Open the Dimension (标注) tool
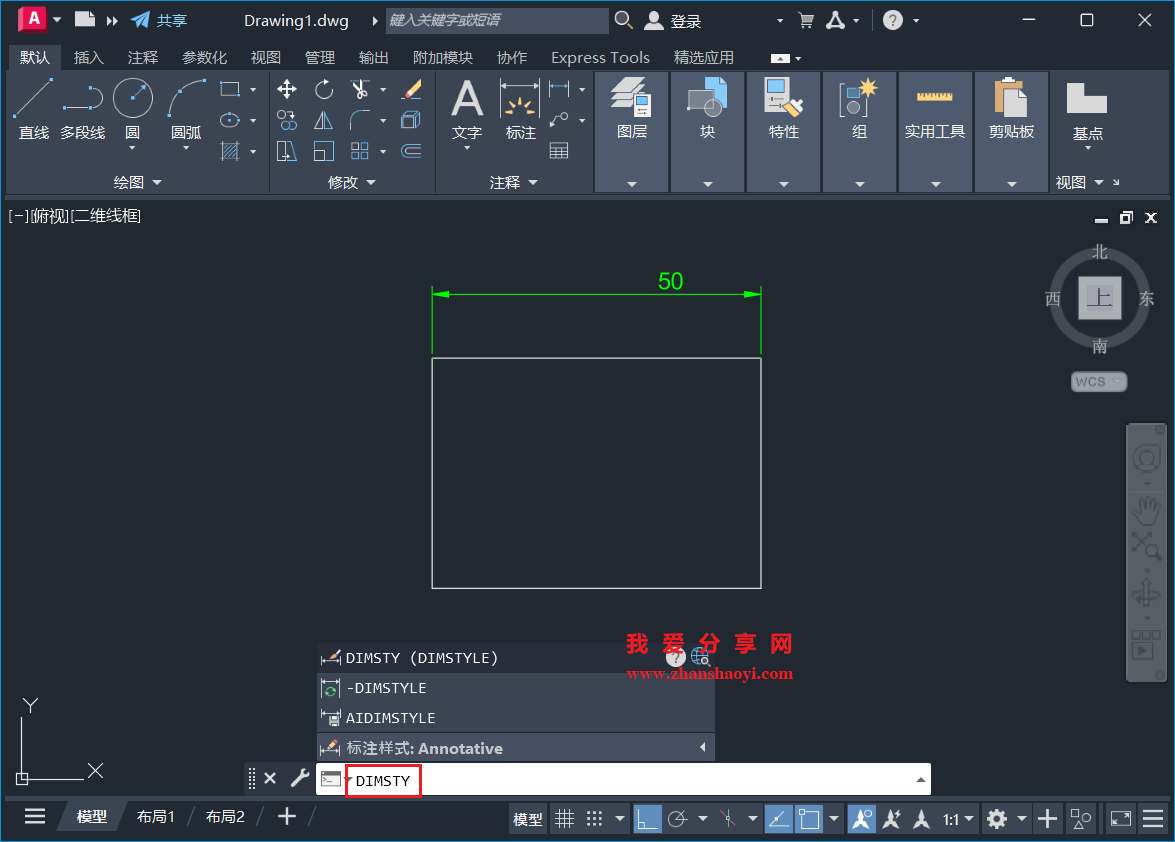1175x842 pixels. tap(520, 105)
